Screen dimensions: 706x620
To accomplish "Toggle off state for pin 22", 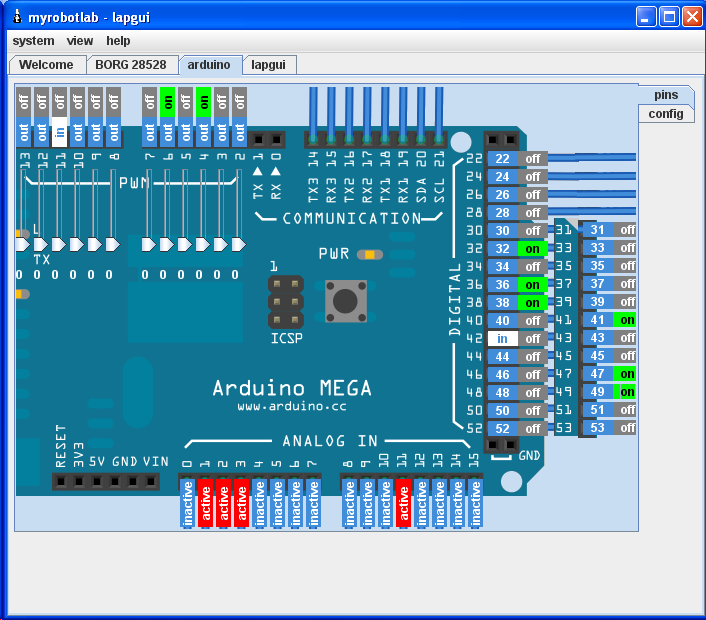I will click(x=533, y=158).
